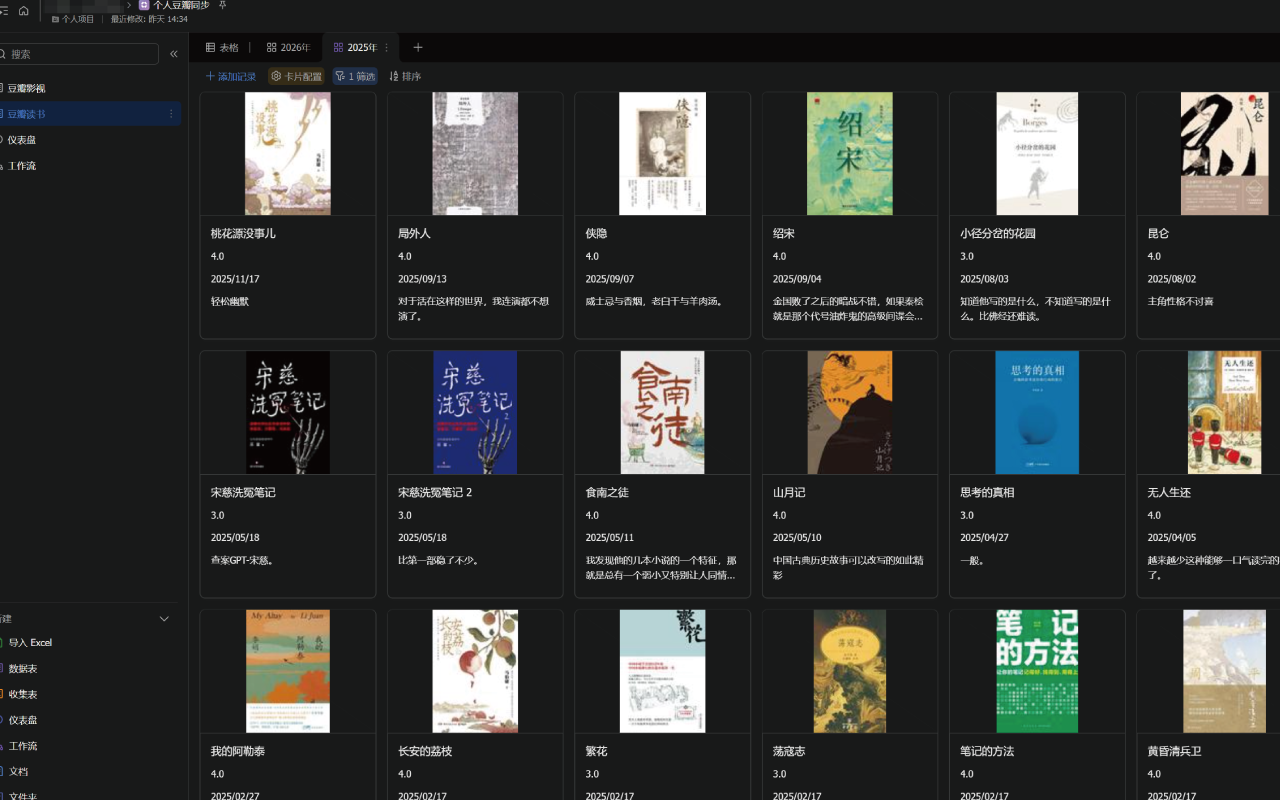Image resolution: width=1280 pixels, height=800 pixels.
Task: Click the plus icon to add view
Action: (418, 47)
